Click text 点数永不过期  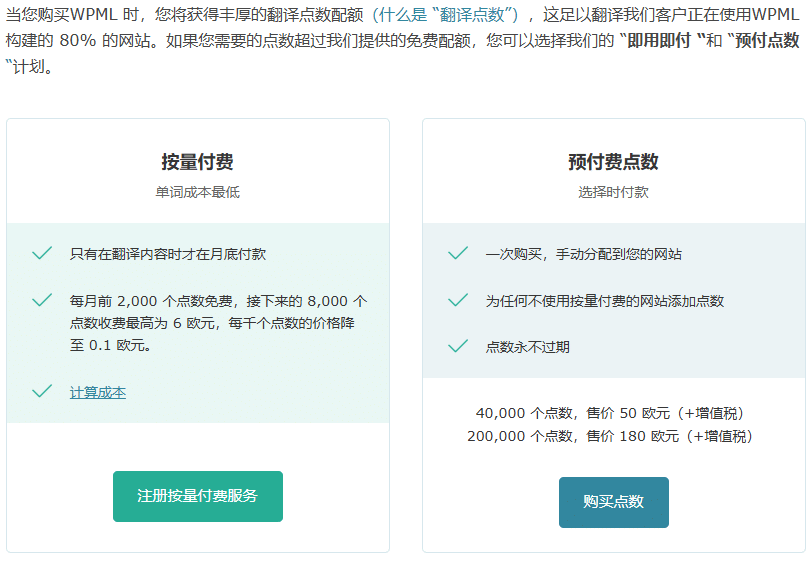coord(528,347)
